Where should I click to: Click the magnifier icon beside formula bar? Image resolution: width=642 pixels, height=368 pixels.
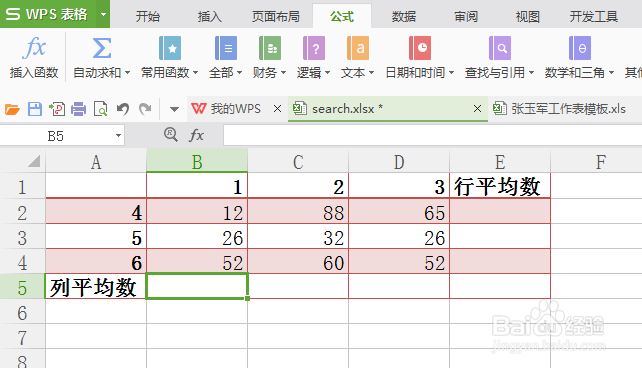(x=171, y=134)
